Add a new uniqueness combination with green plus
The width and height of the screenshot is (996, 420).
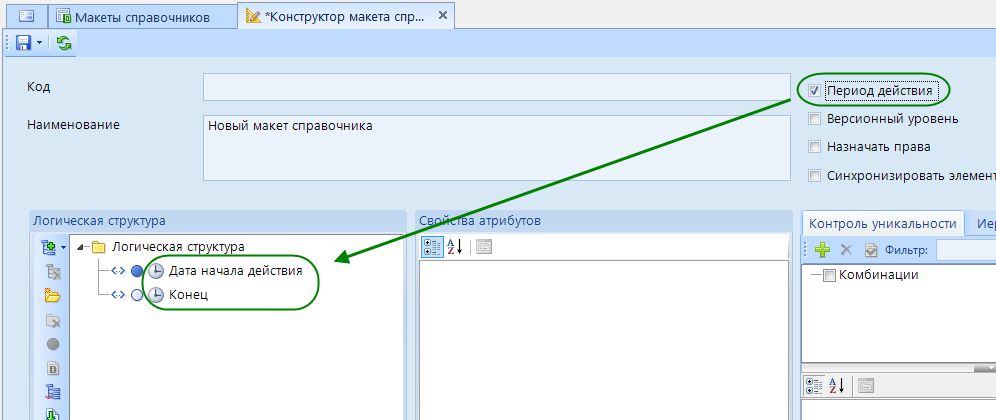pyautogui.click(x=822, y=250)
